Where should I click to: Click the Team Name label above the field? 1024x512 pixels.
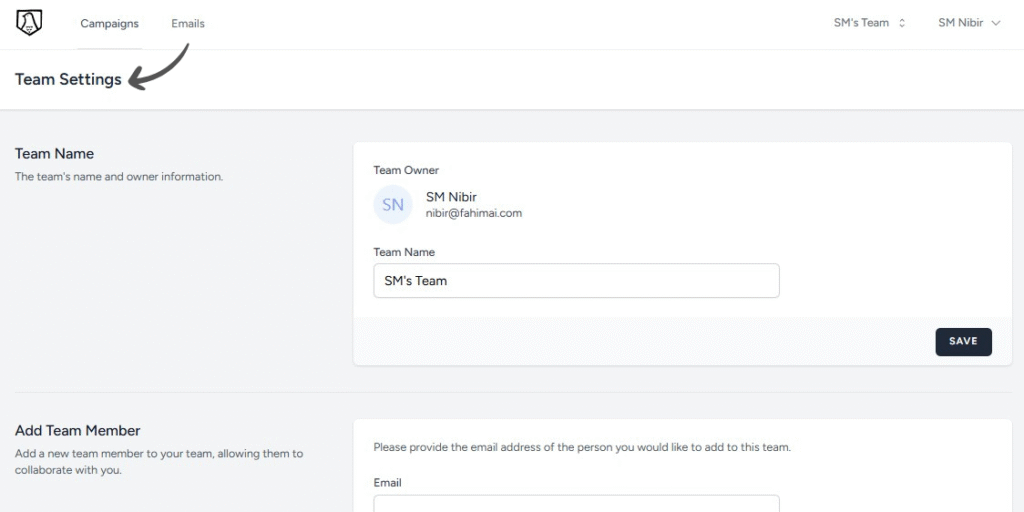(404, 253)
